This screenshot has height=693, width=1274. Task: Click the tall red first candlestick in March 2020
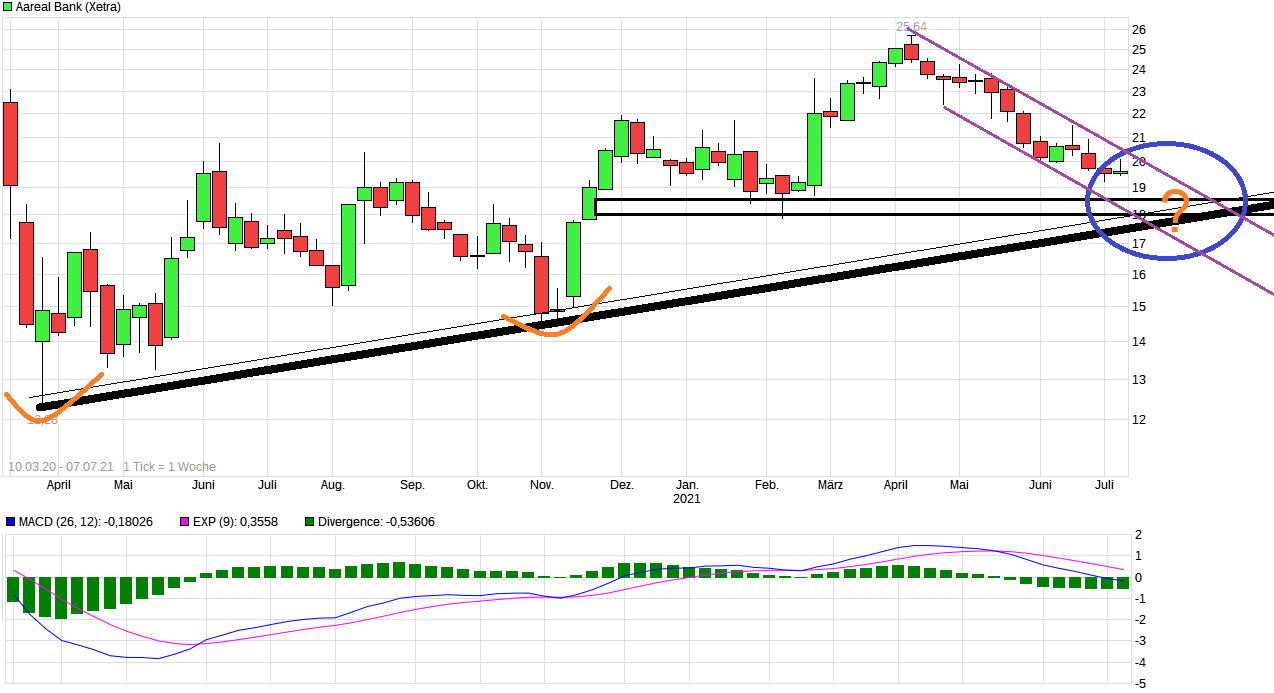coord(10,143)
